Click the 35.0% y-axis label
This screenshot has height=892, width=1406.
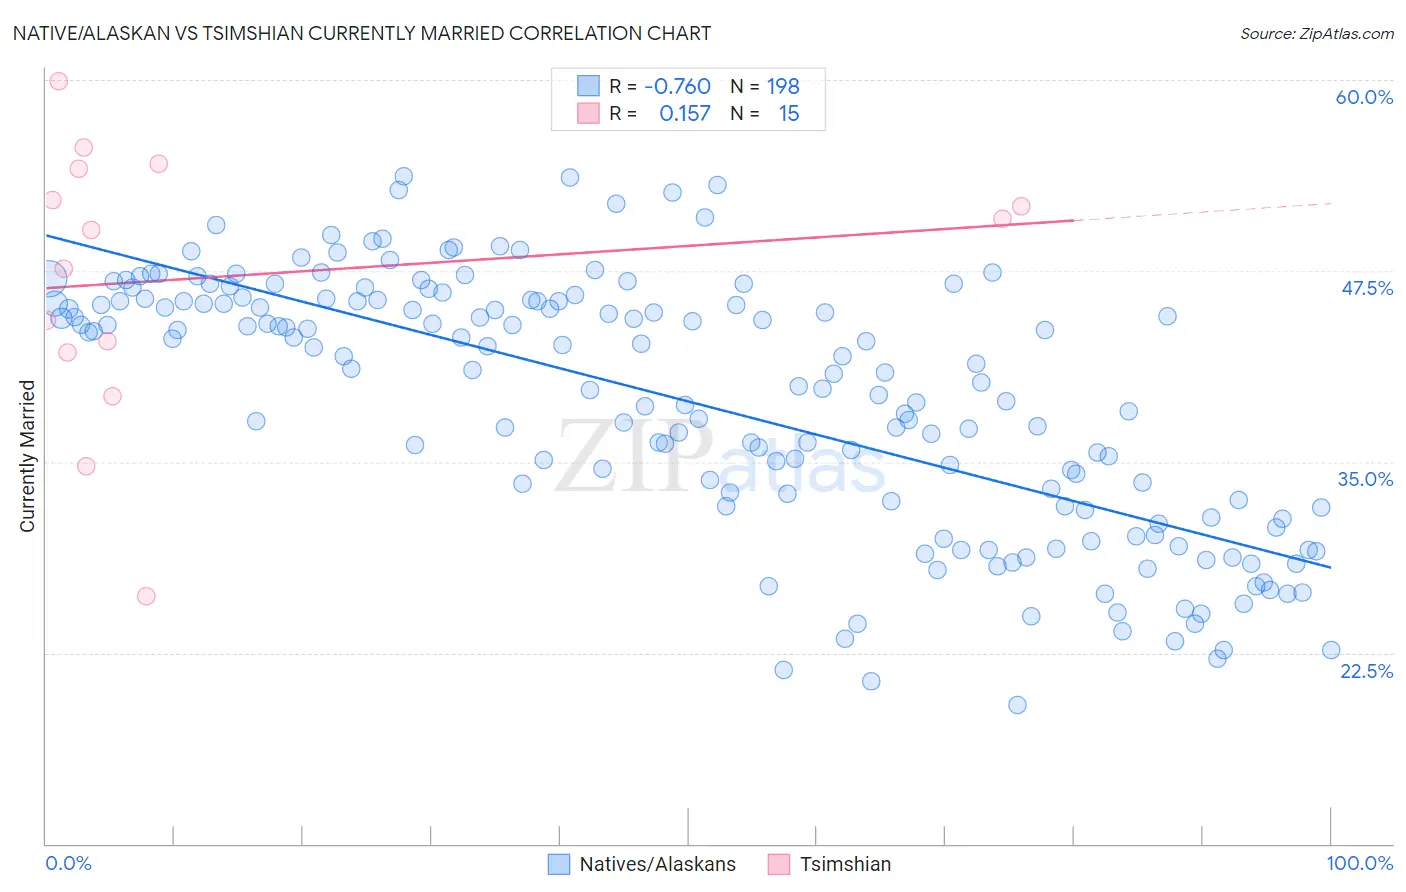point(1365,479)
